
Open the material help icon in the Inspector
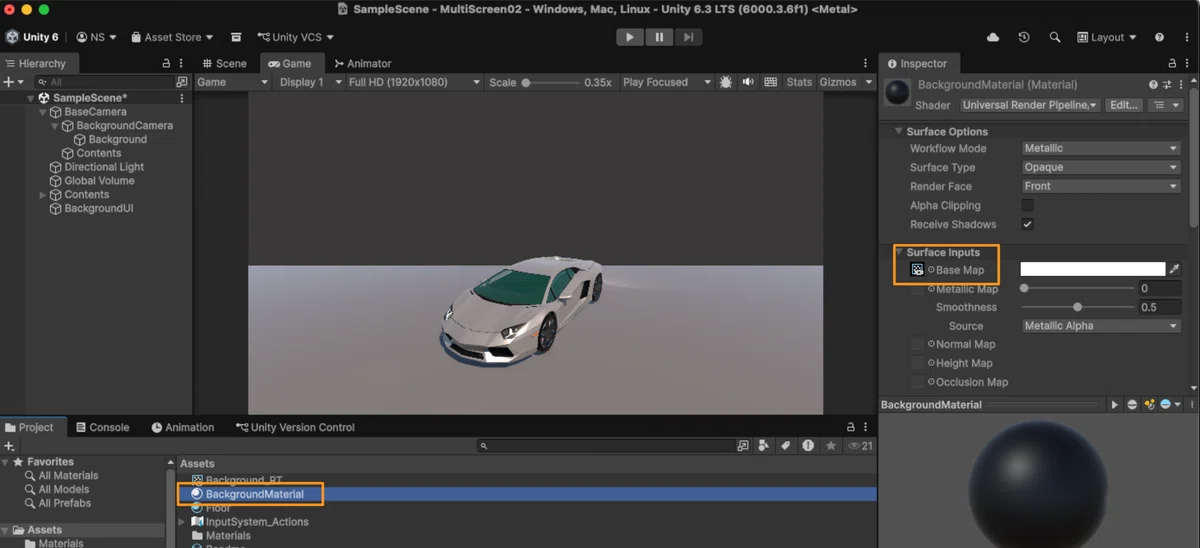1153,85
